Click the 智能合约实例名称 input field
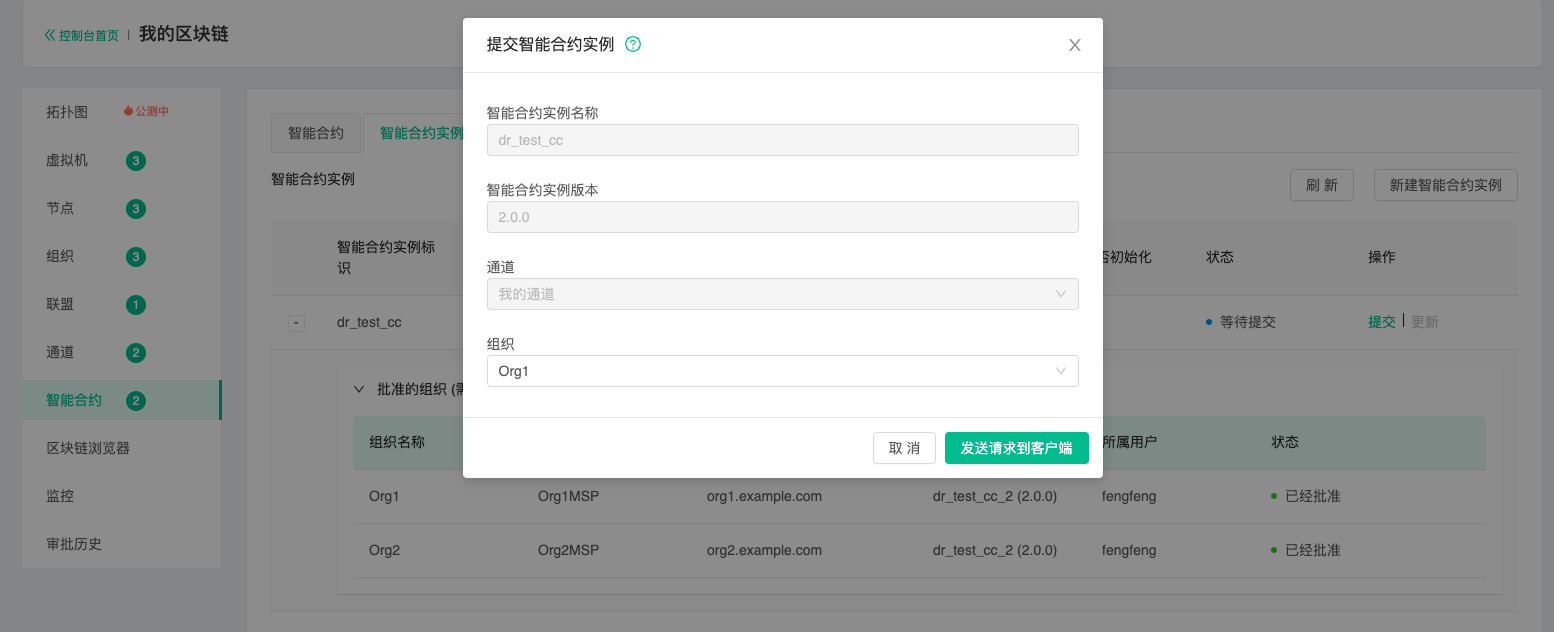This screenshot has height=632, width=1554. click(782, 140)
